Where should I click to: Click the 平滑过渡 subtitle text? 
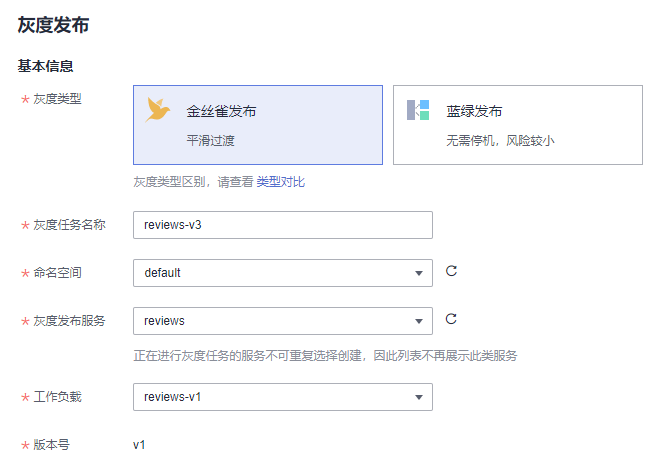211,140
